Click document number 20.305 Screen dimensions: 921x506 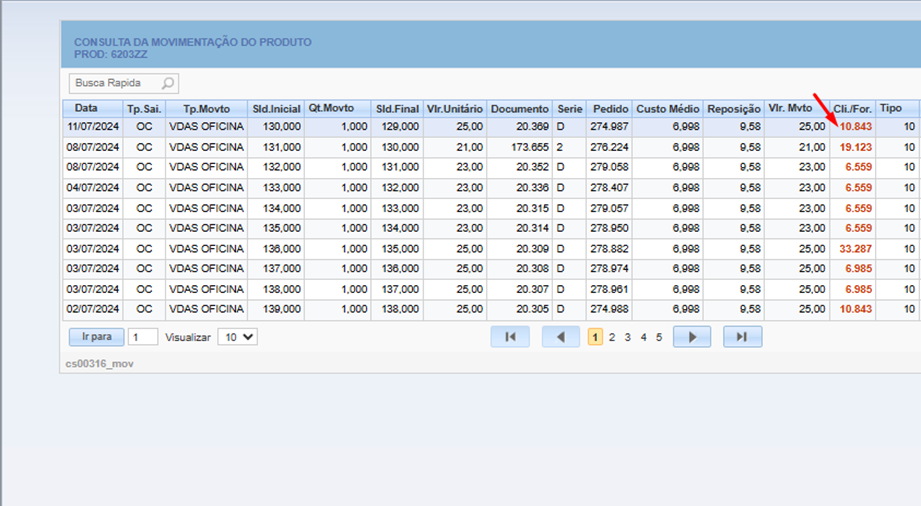[532, 309]
